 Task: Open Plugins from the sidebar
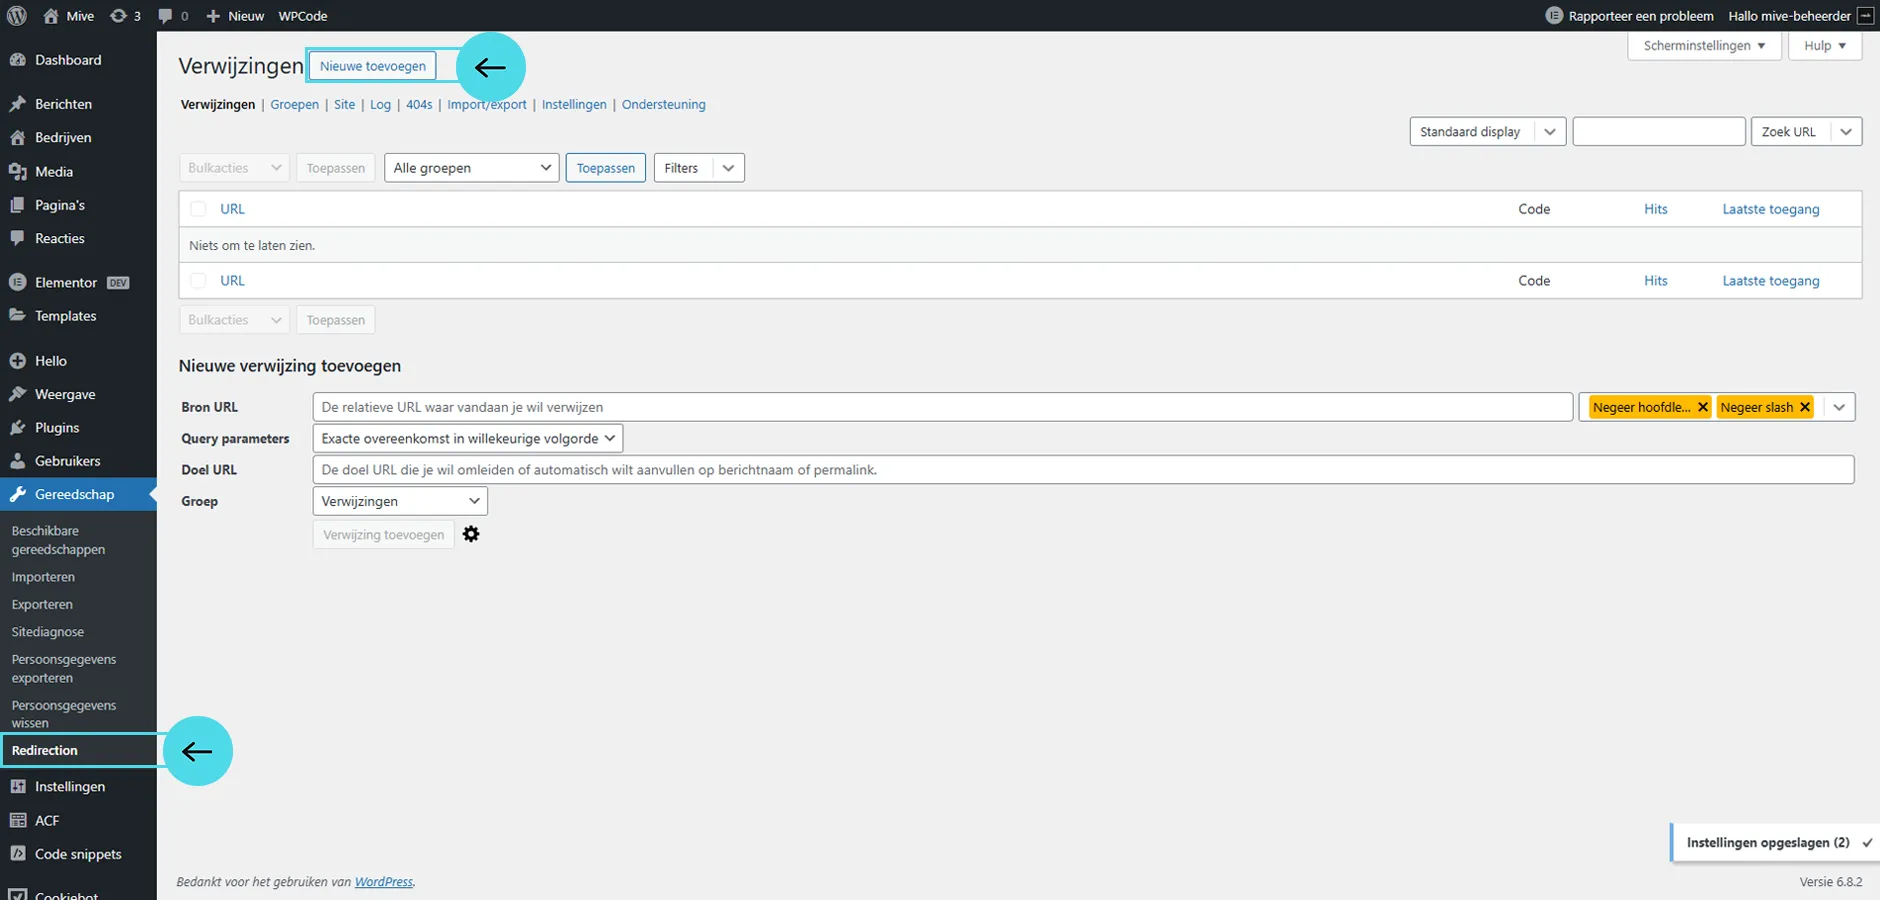pyautogui.click(x=57, y=427)
